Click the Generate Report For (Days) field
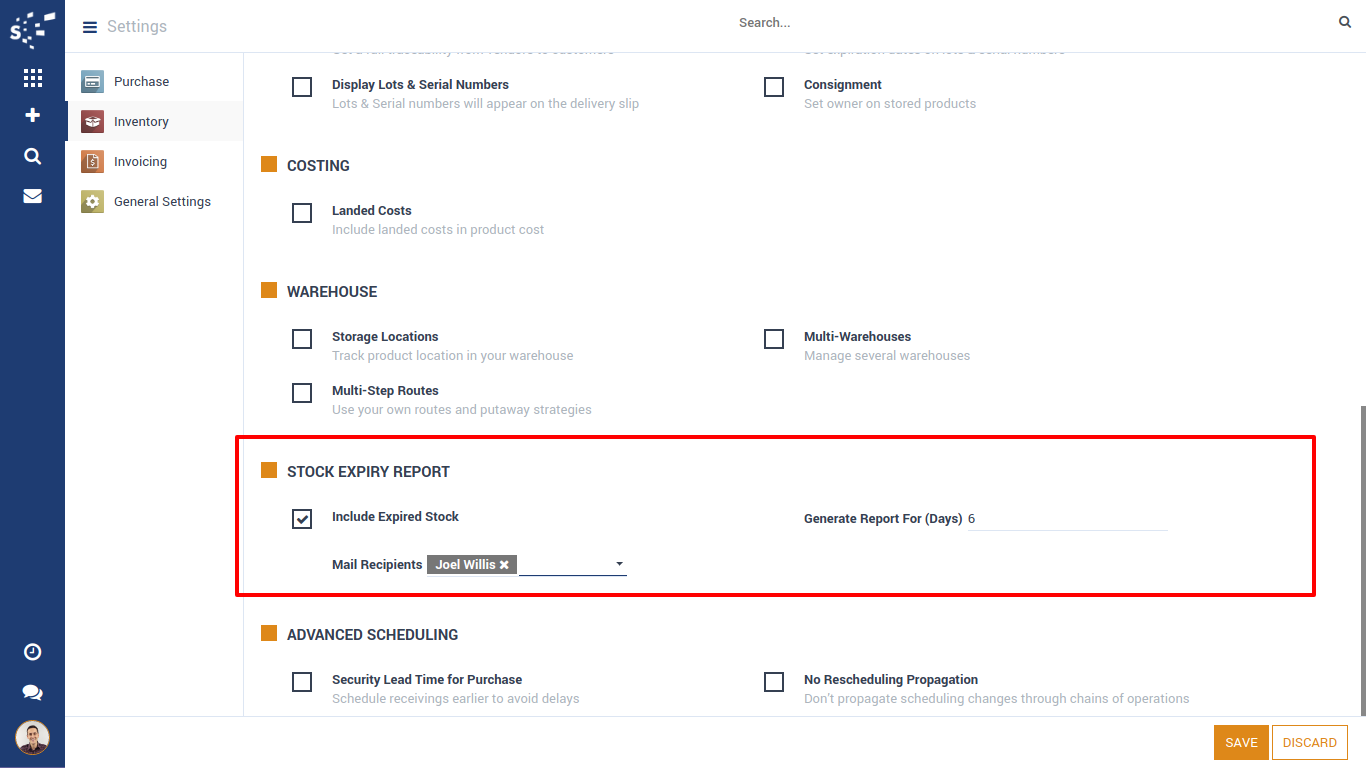This screenshot has width=1366, height=768. [x=1066, y=519]
